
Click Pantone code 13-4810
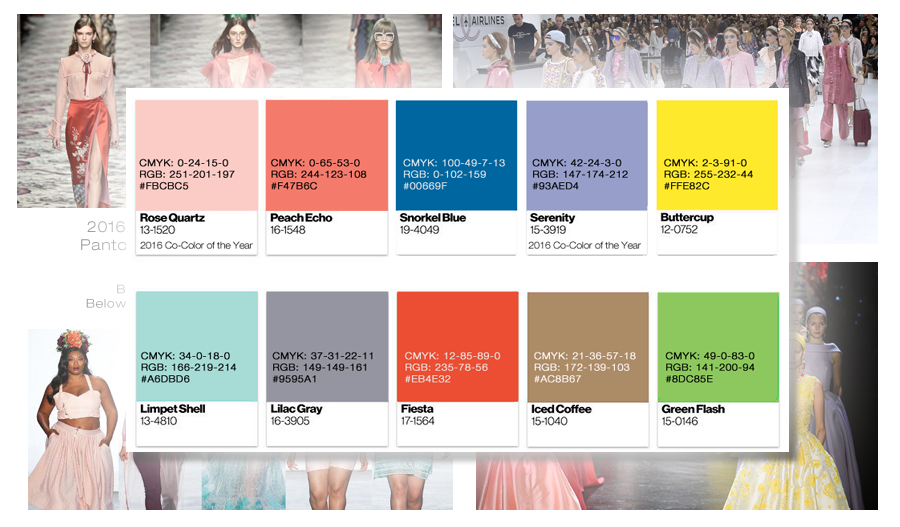[158, 421]
